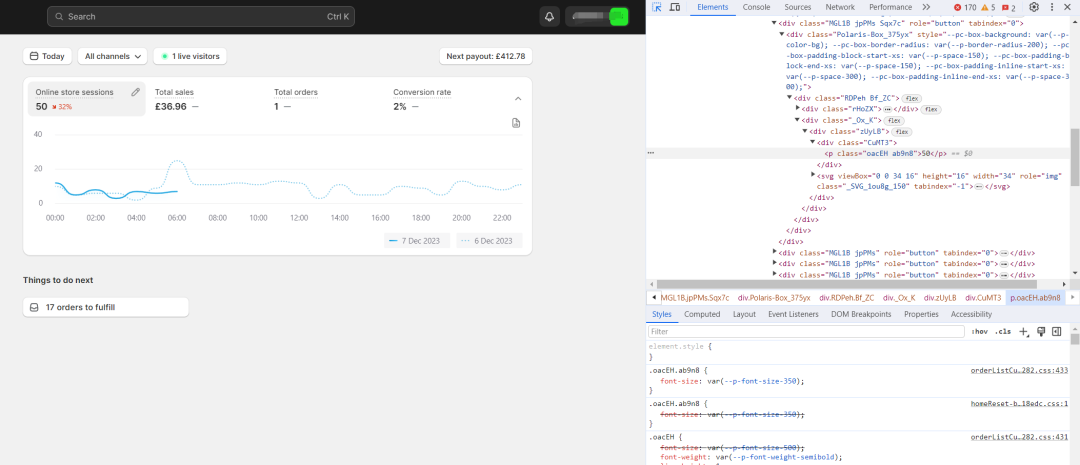1080x465 pixels.
Task: Collapse the metrics card chevron
Action: pyautogui.click(x=518, y=99)
